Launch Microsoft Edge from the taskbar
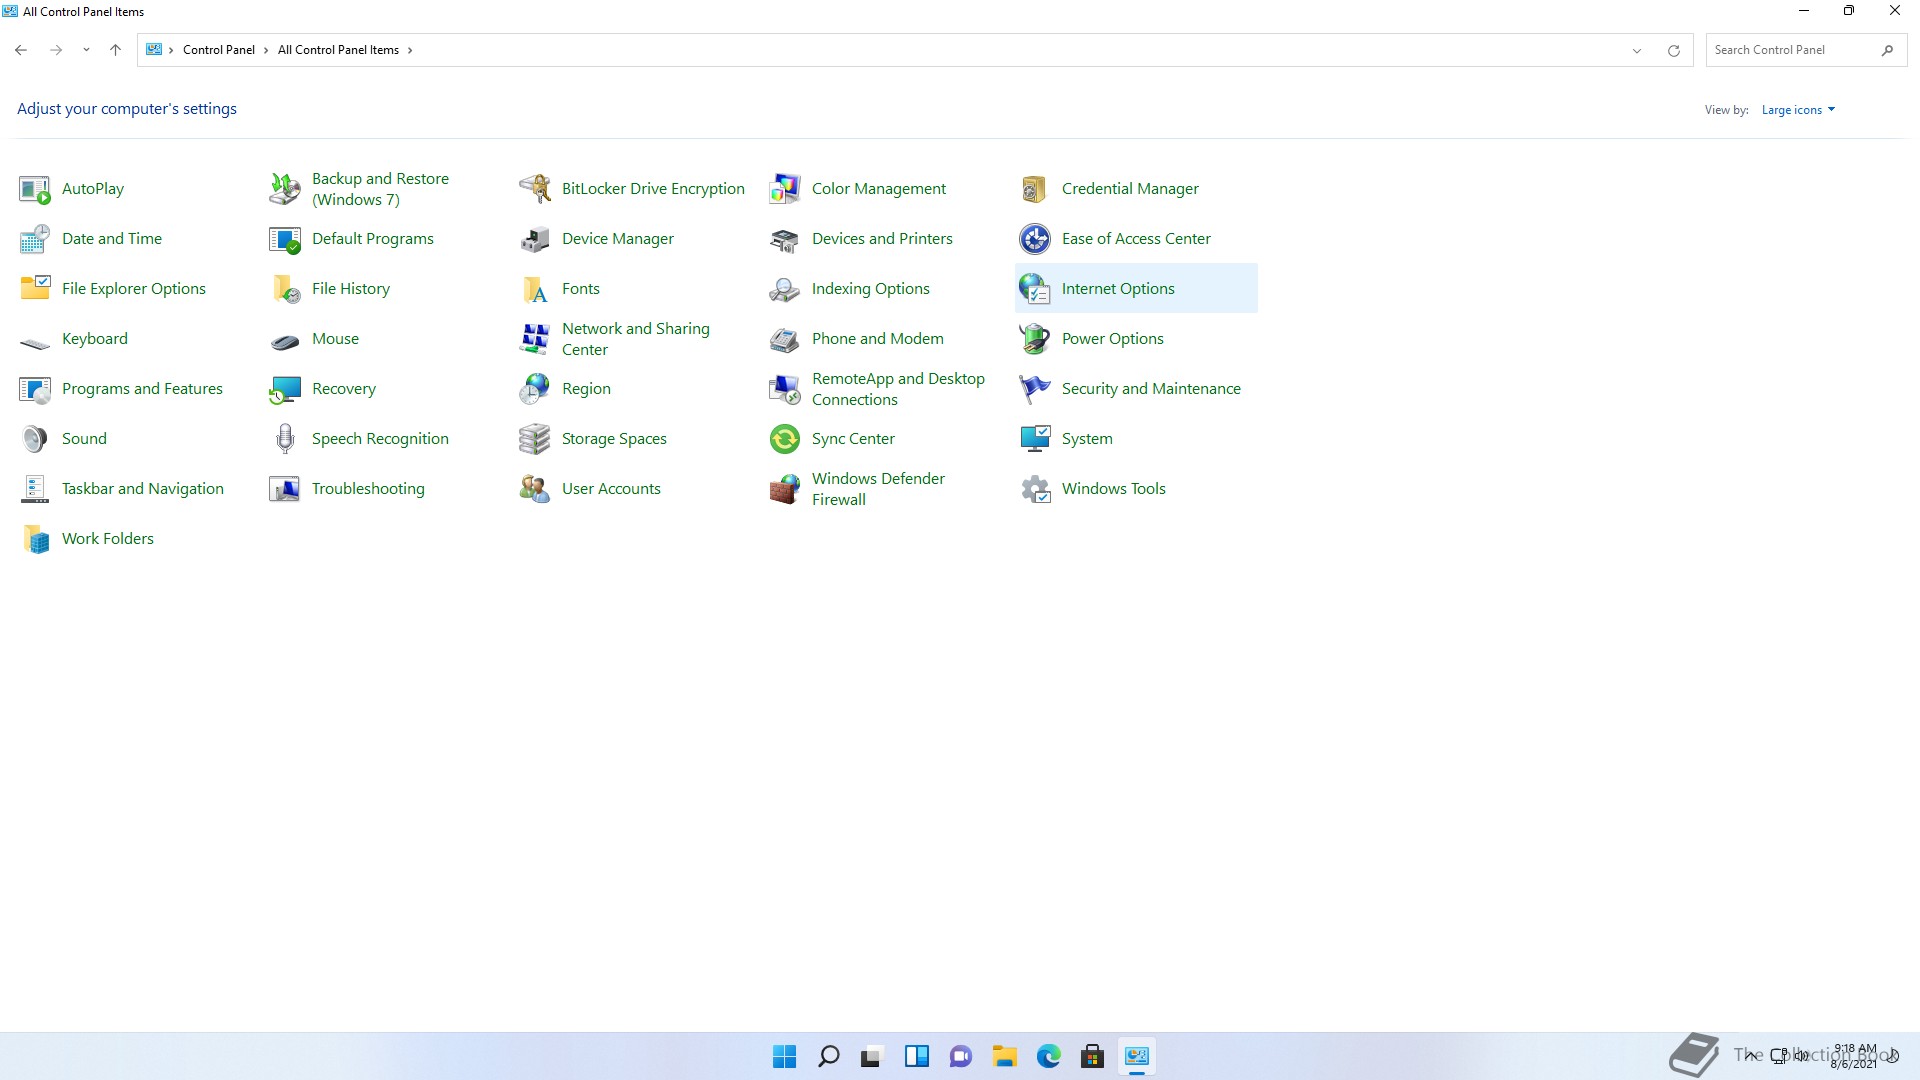Image resolution: width=1920 pixels, height=1080 pixels. [x=1049, y=1056]
